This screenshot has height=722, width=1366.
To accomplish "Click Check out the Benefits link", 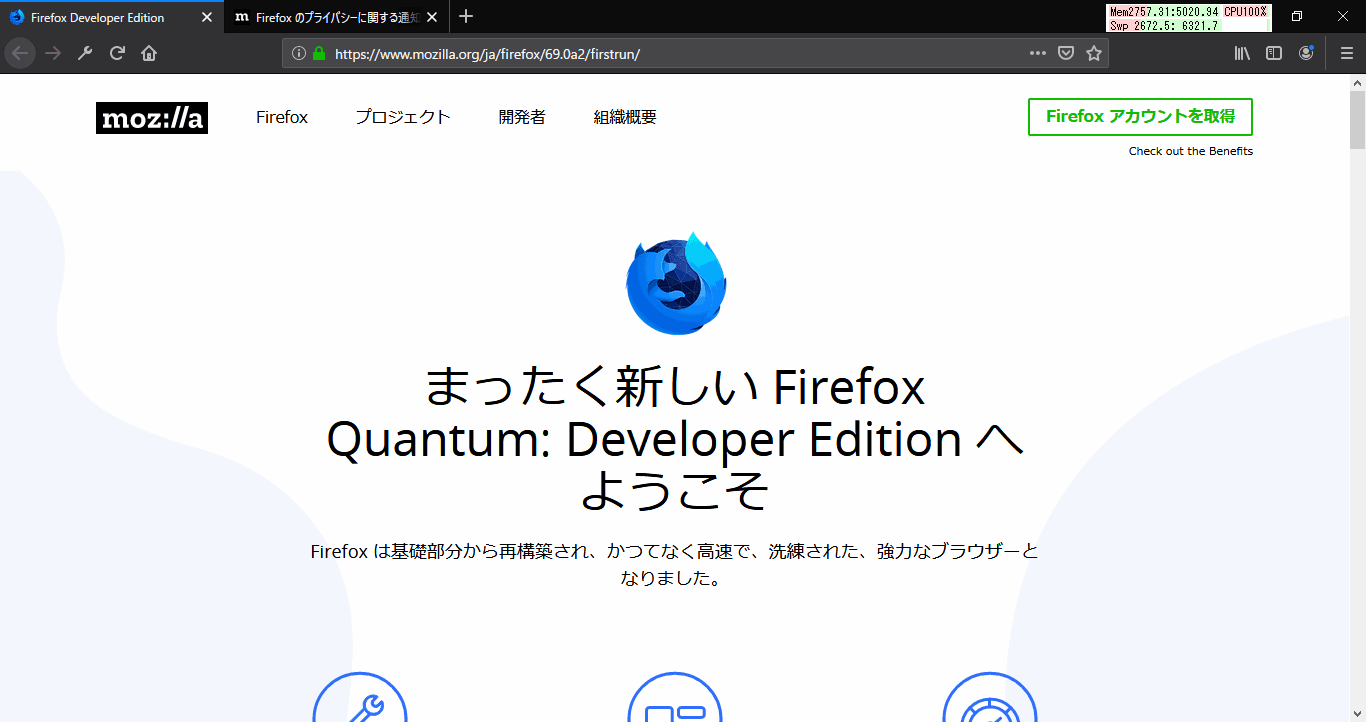I will [1191, 152].
